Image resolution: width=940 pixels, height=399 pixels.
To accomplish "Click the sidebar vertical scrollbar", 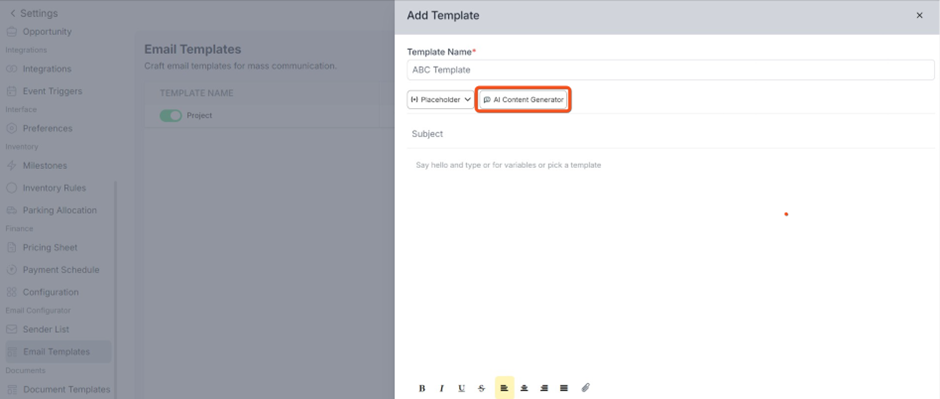I will [x=115, y=288].
